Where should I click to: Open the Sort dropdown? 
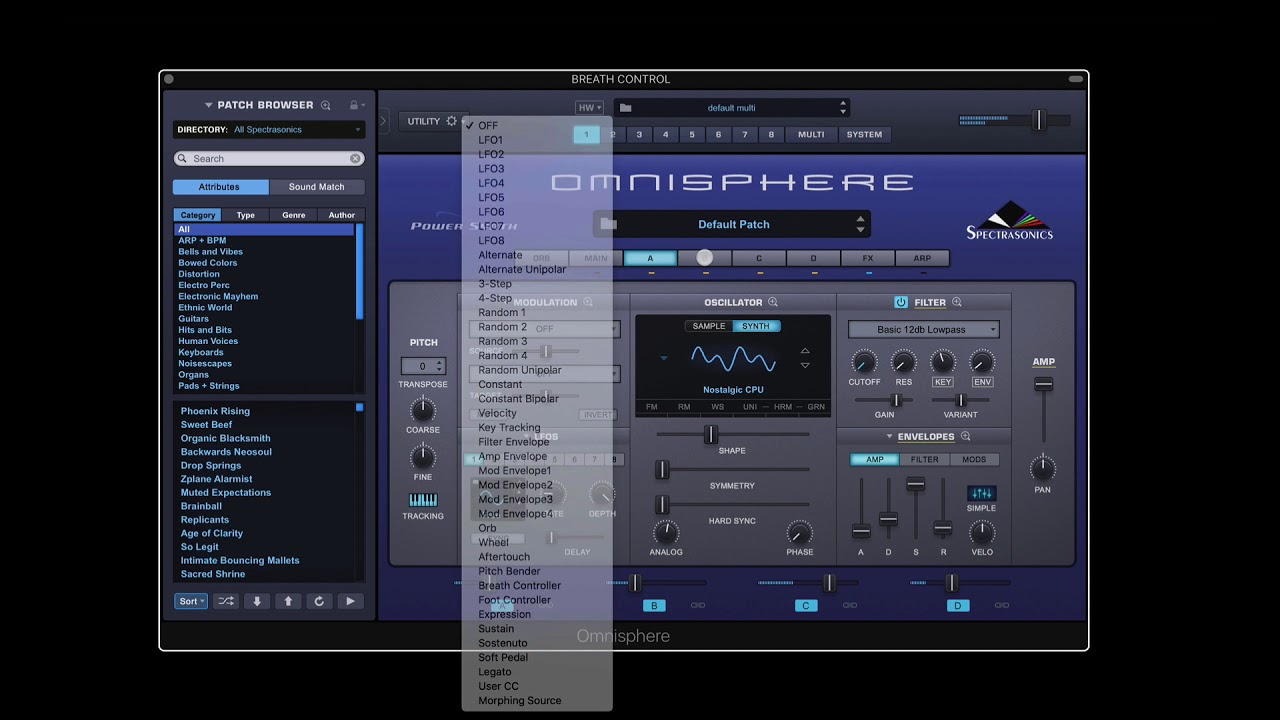click(190, 601)
